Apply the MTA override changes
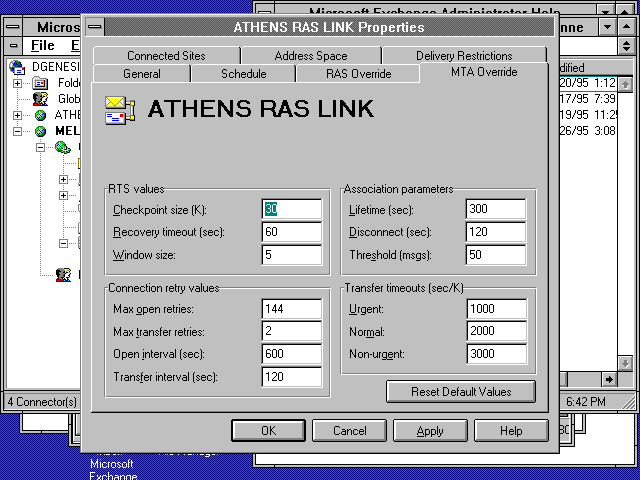 point(430,431)
